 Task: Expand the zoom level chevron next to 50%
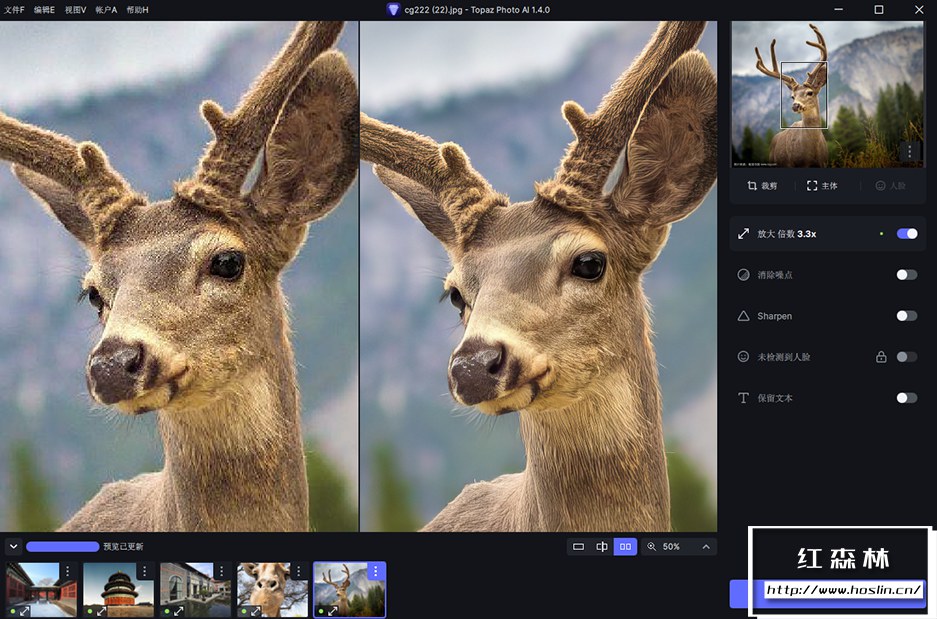pyautogui.click(x=706, y=547)
